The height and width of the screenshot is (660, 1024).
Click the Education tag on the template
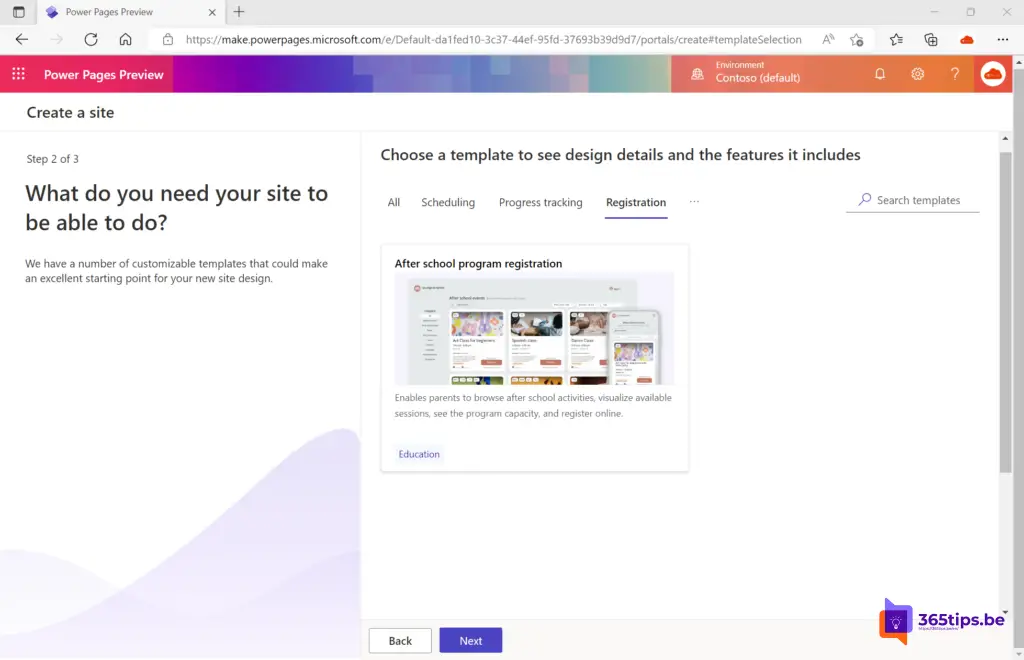(419, 454)
